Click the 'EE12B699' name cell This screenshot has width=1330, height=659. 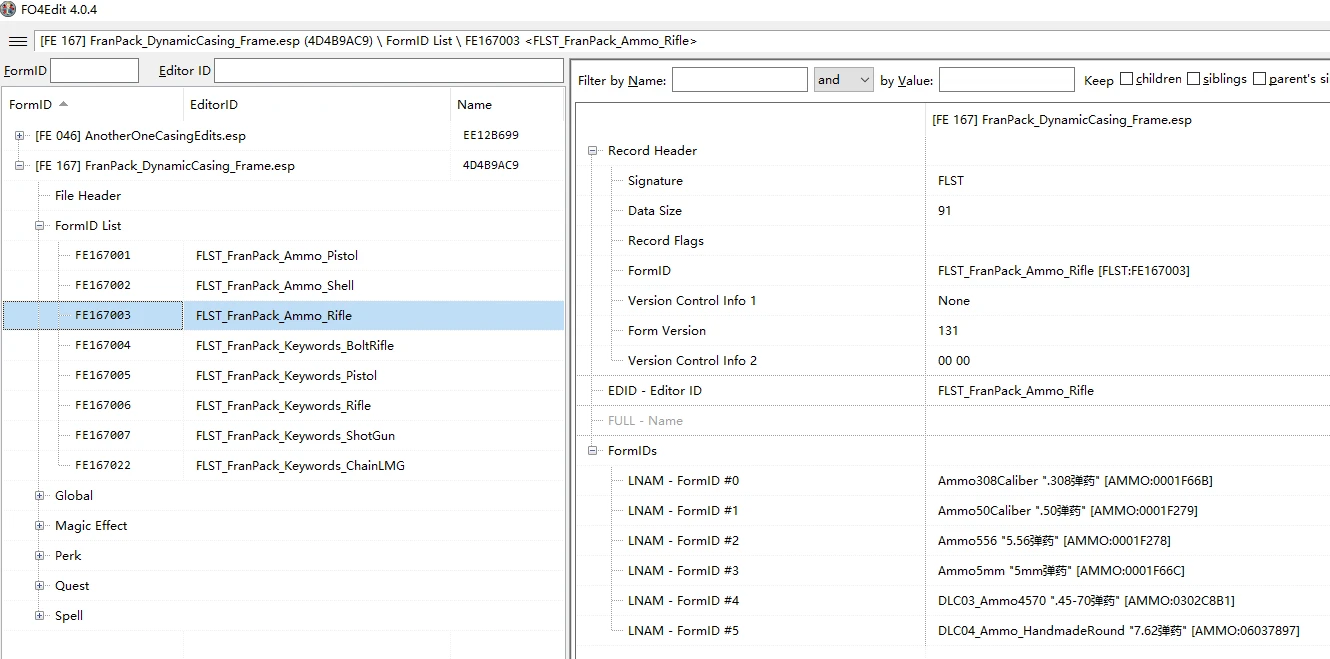click(x=491, y=135)
